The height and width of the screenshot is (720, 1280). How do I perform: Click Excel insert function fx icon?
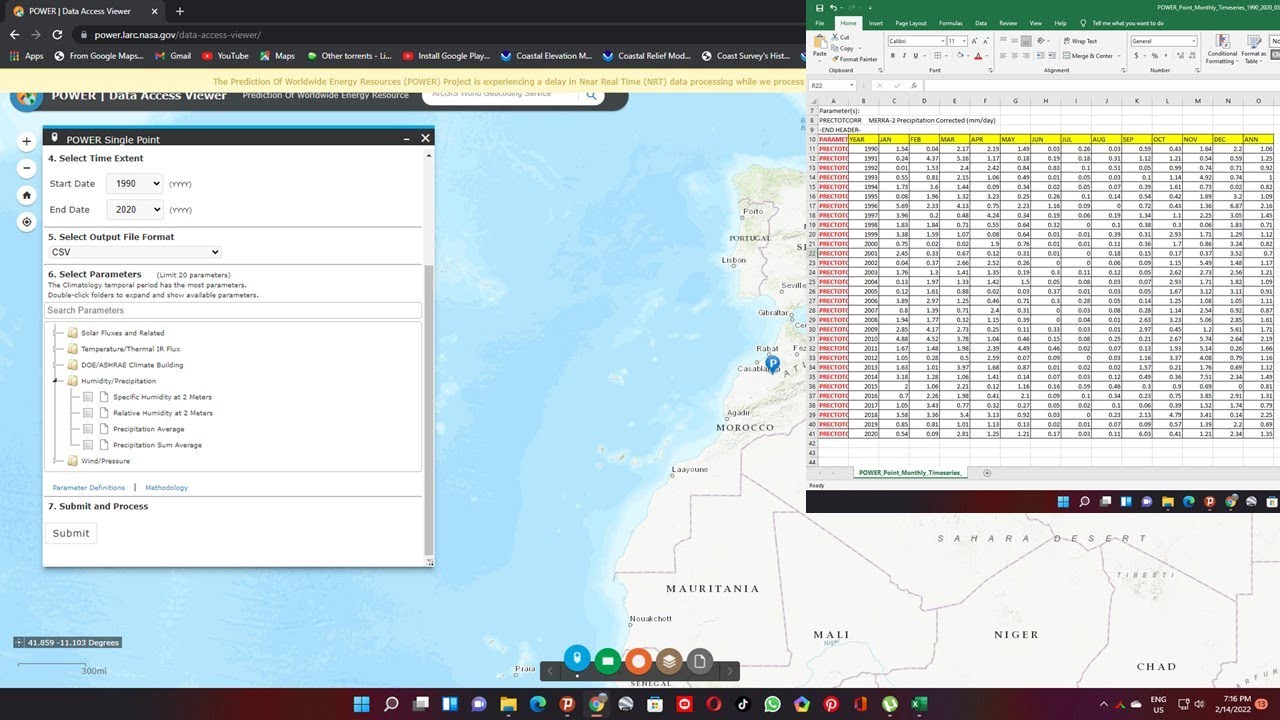pos(914,86)
